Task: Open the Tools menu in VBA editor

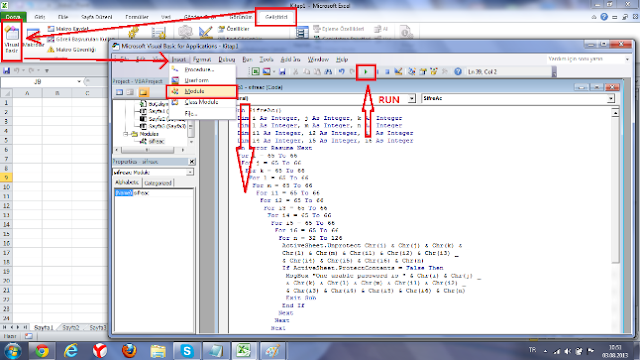Action: click(266, 60)
